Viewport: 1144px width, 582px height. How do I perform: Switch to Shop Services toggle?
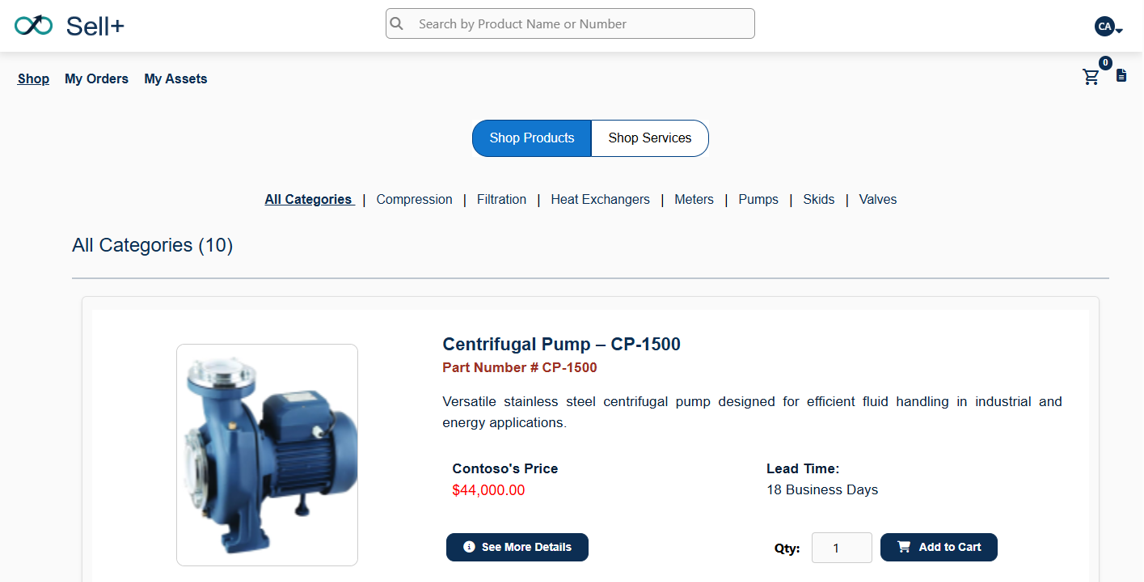(650, 138)
